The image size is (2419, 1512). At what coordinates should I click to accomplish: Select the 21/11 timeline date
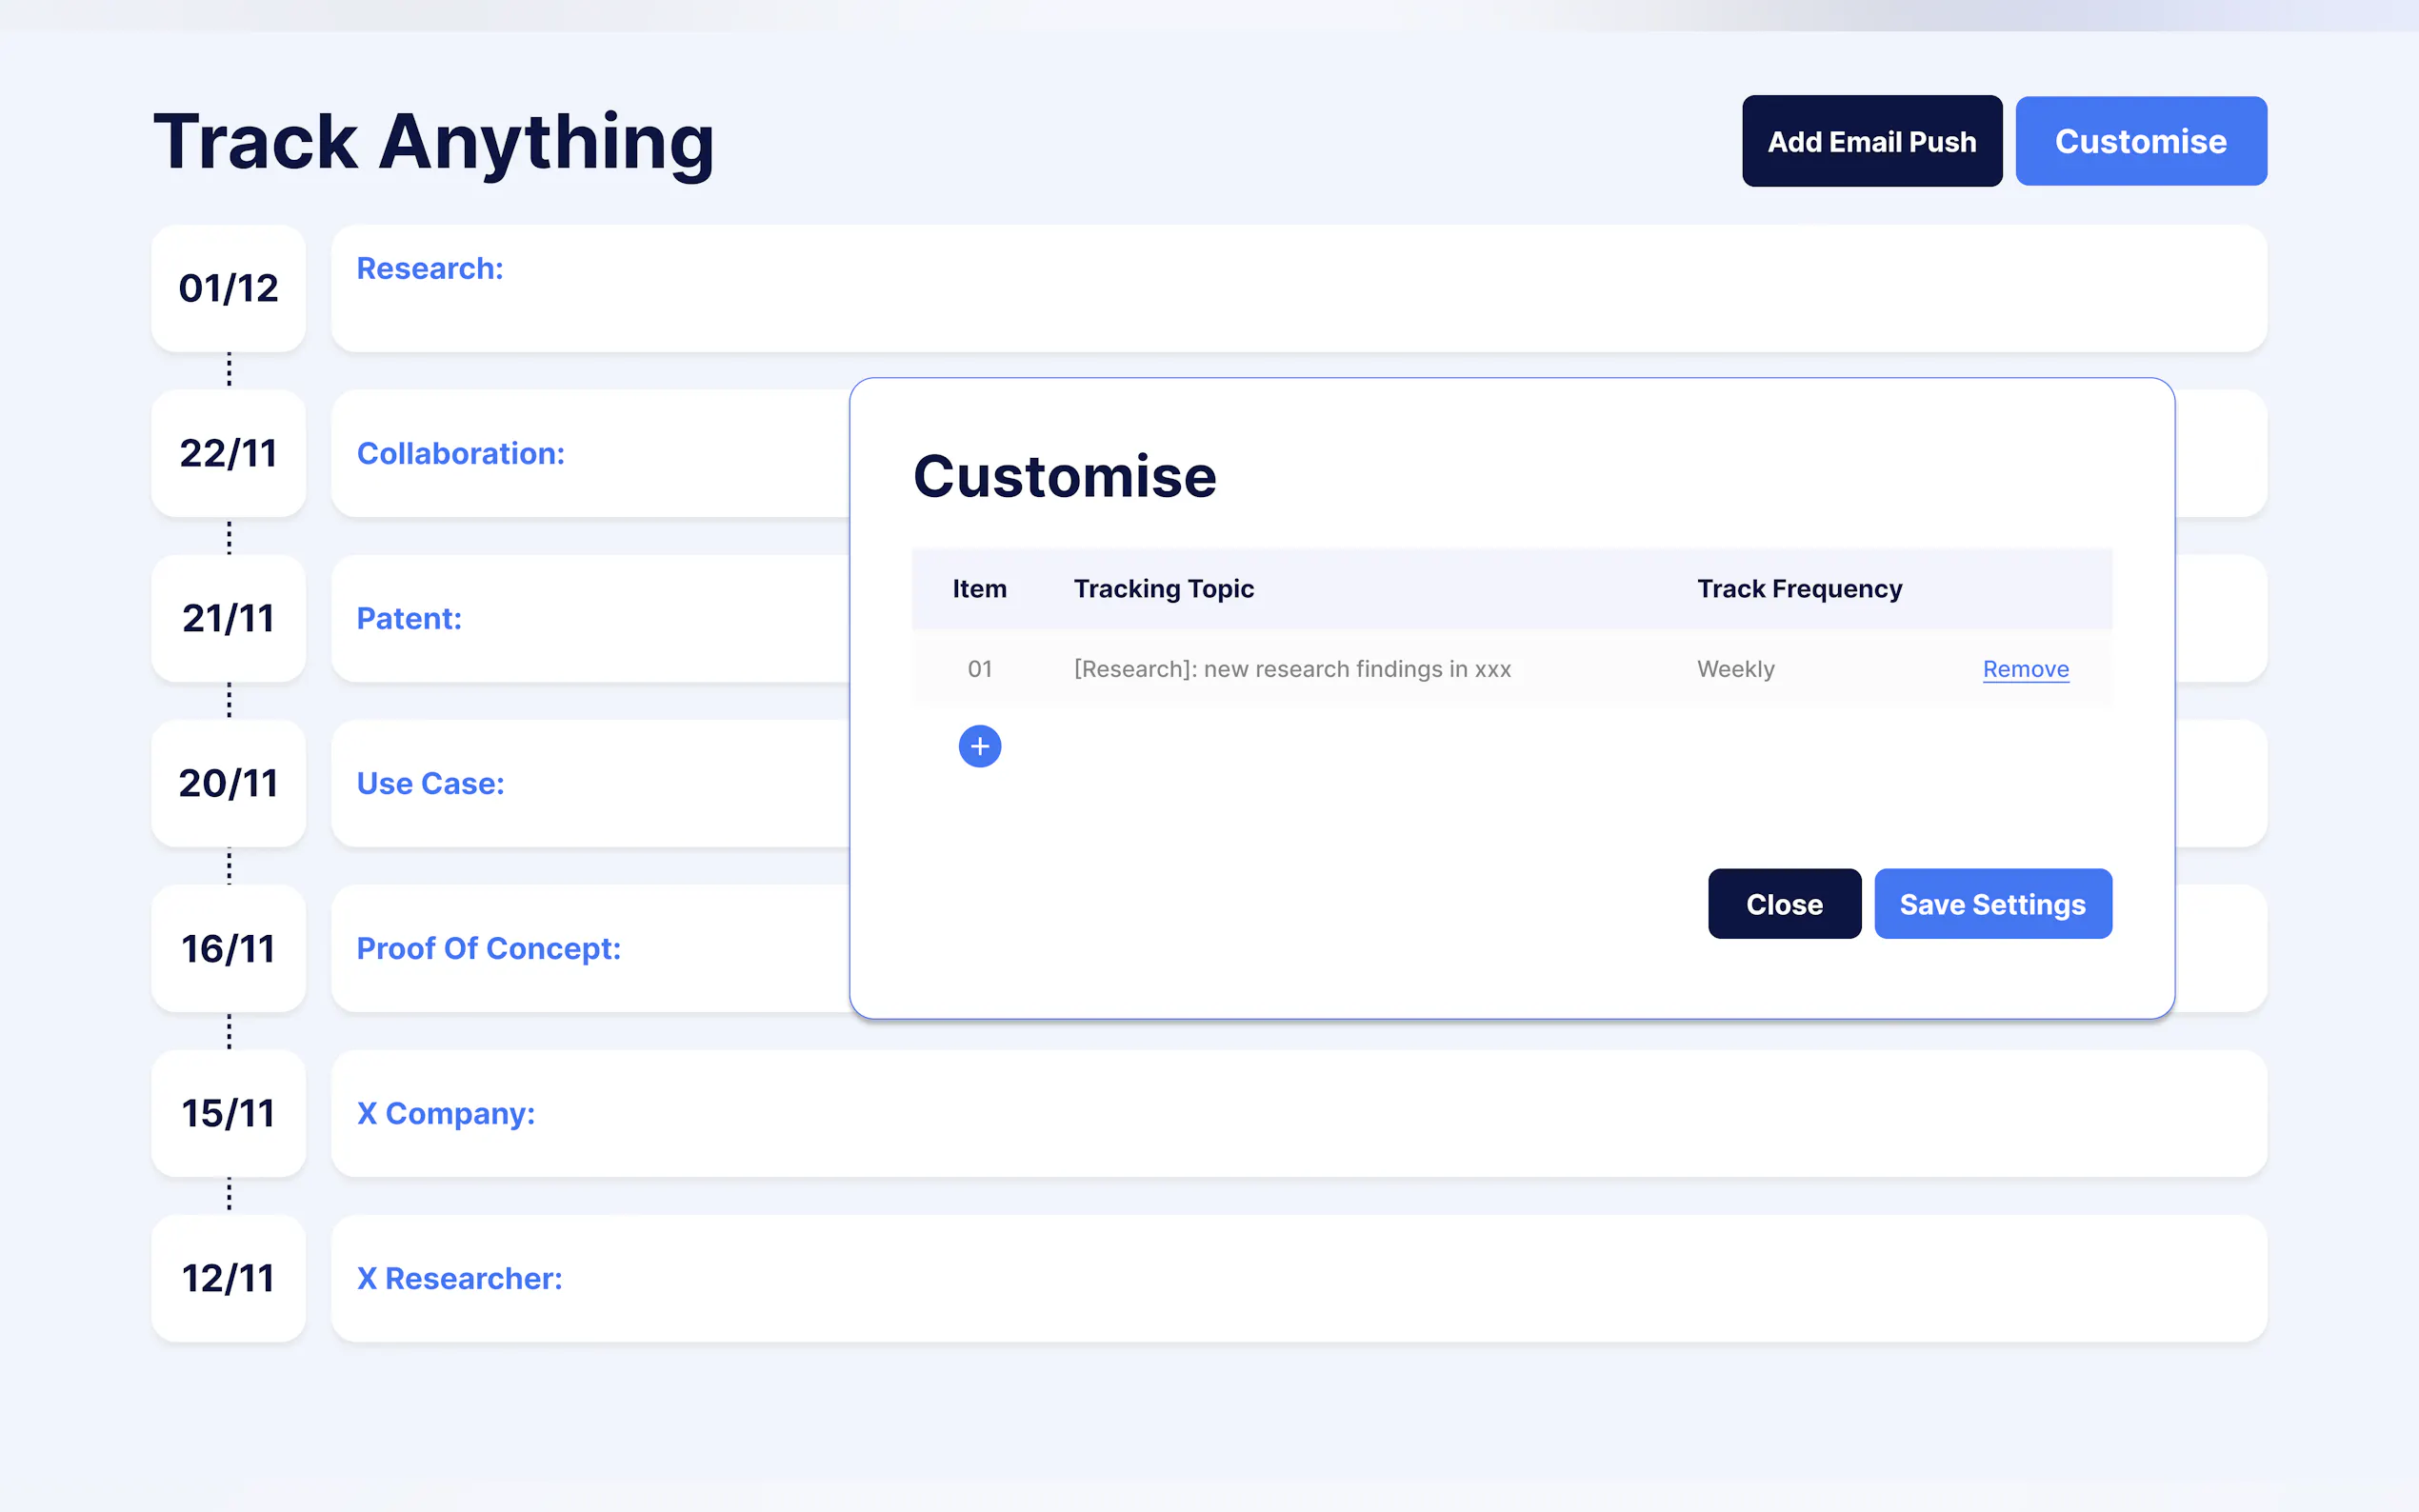(228, 618)
